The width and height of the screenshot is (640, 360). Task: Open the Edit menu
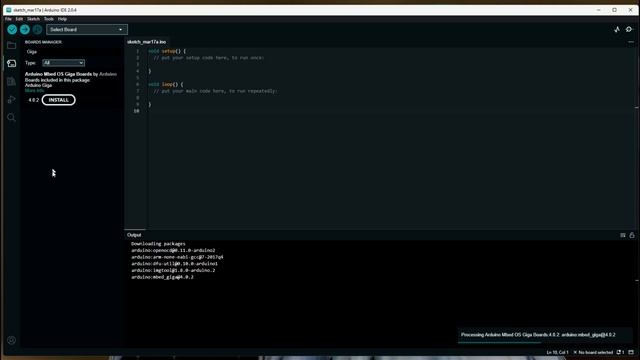click(19, 19)
